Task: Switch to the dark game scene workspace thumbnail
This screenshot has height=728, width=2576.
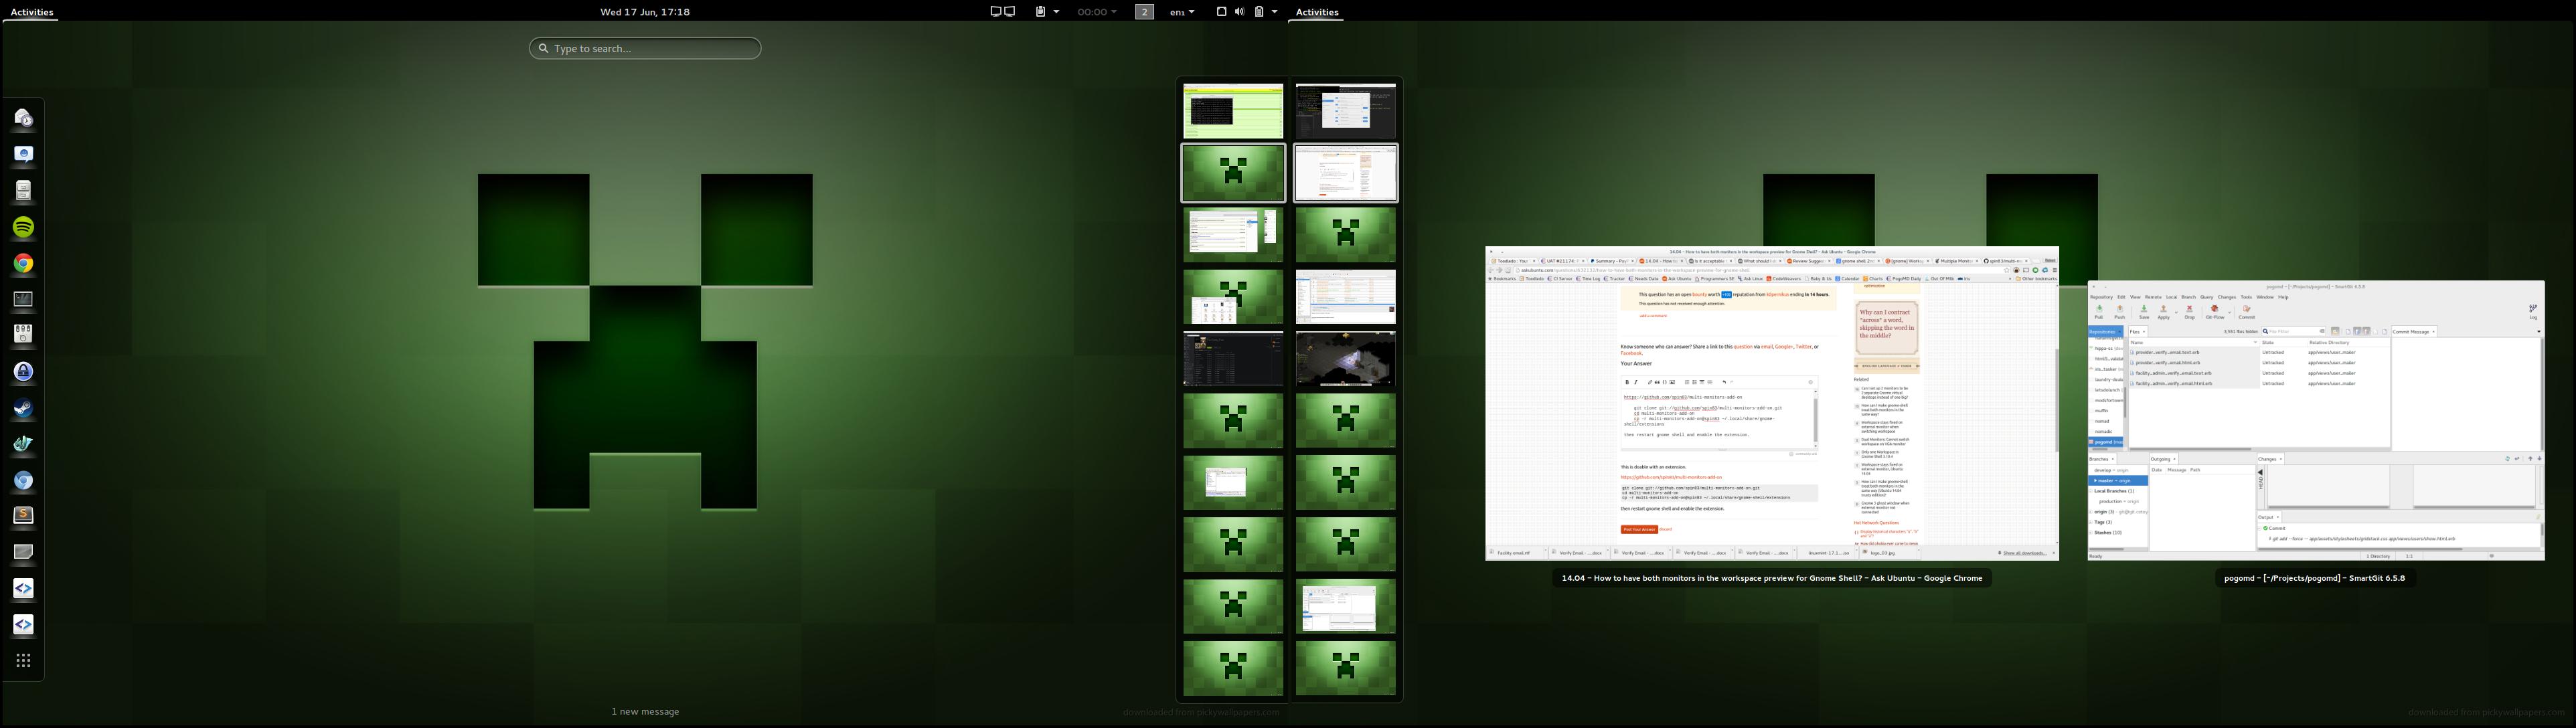Action: tap(1345, 358)
